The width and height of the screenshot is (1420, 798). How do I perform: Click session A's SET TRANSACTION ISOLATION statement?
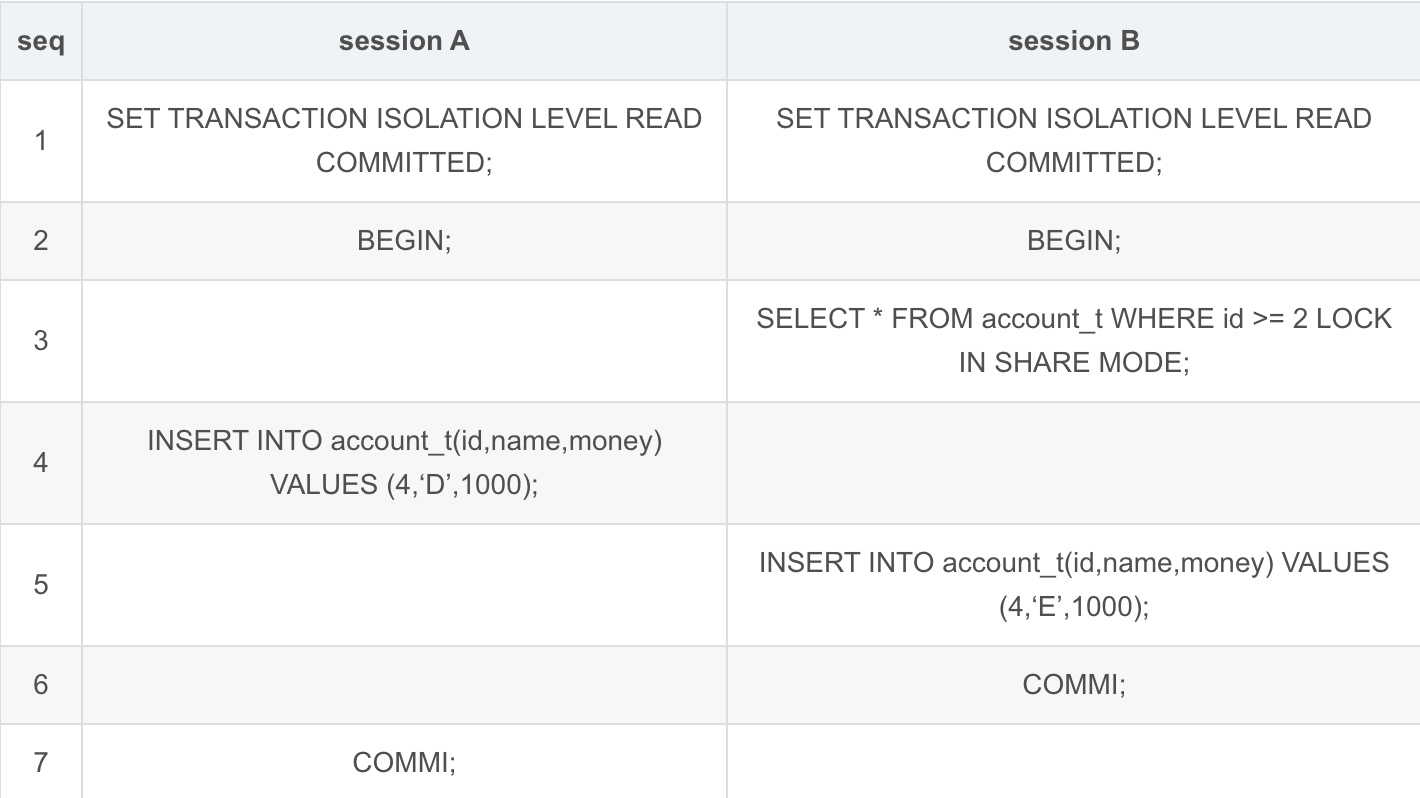click(x=404, y=140)
